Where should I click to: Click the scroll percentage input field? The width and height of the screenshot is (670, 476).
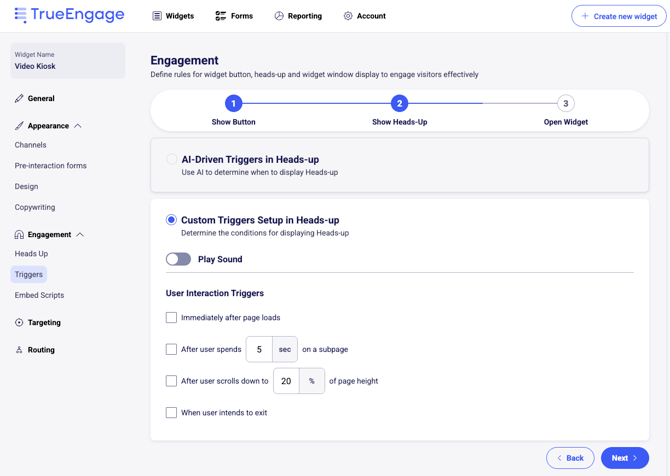click(286, 381)
